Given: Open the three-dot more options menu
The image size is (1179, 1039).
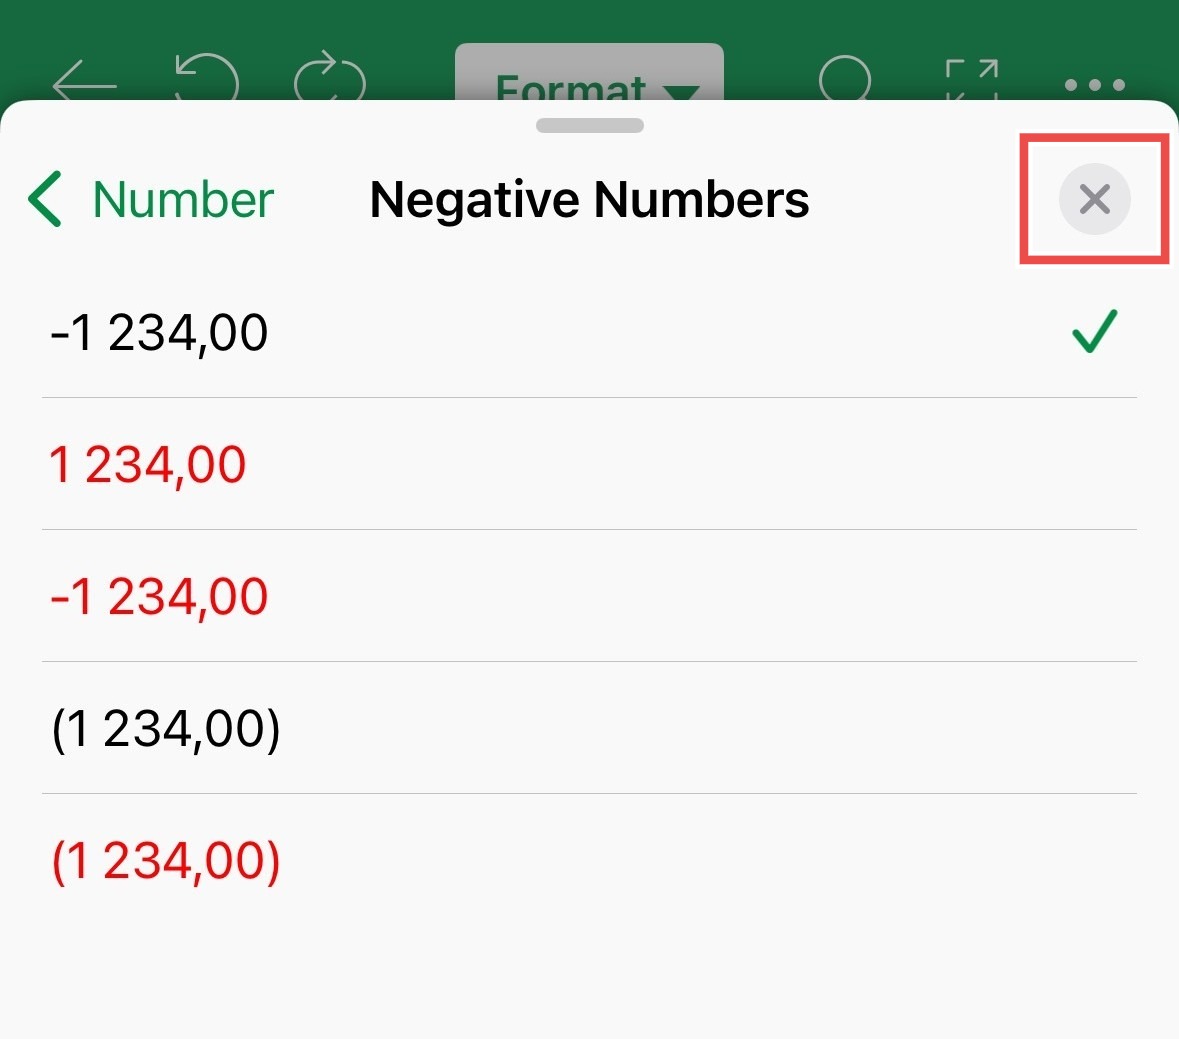Looking at the screenshot, I should [1095, 85].
